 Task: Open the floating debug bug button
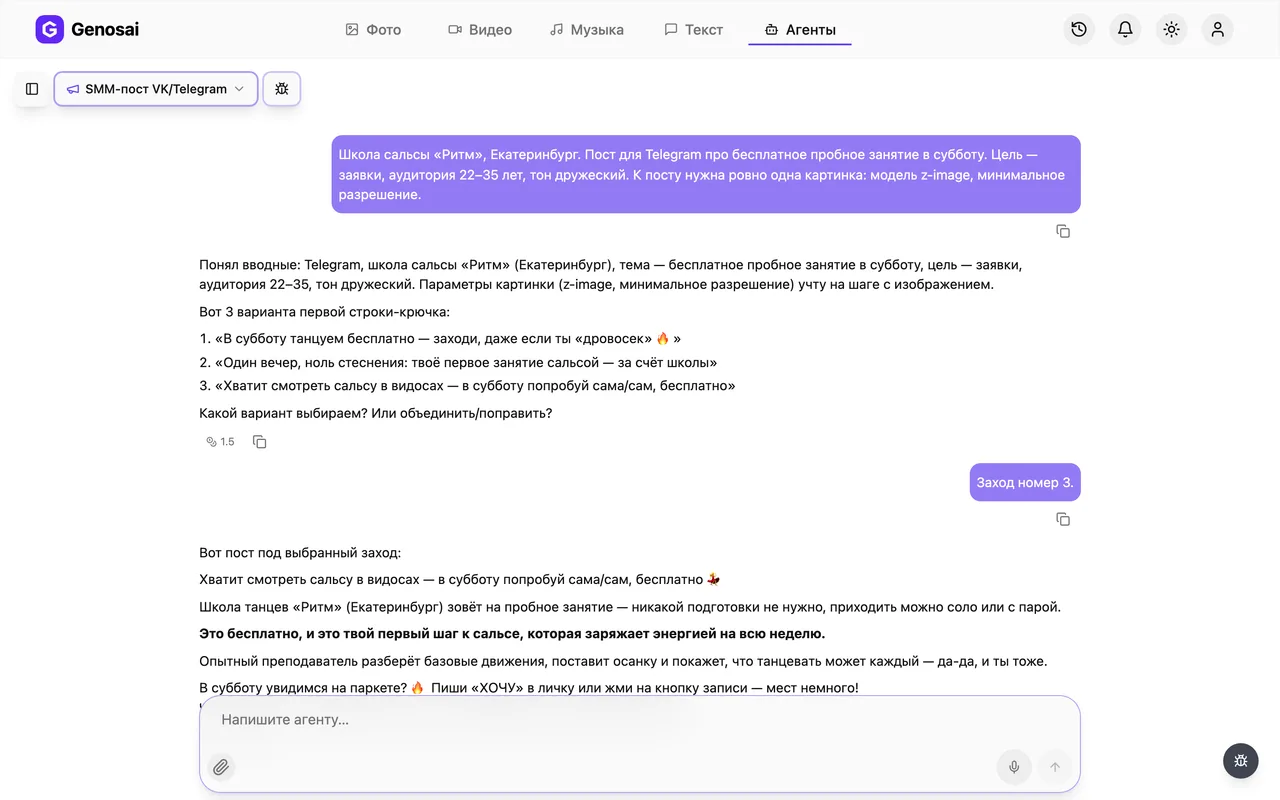(x=1241, y=760)
